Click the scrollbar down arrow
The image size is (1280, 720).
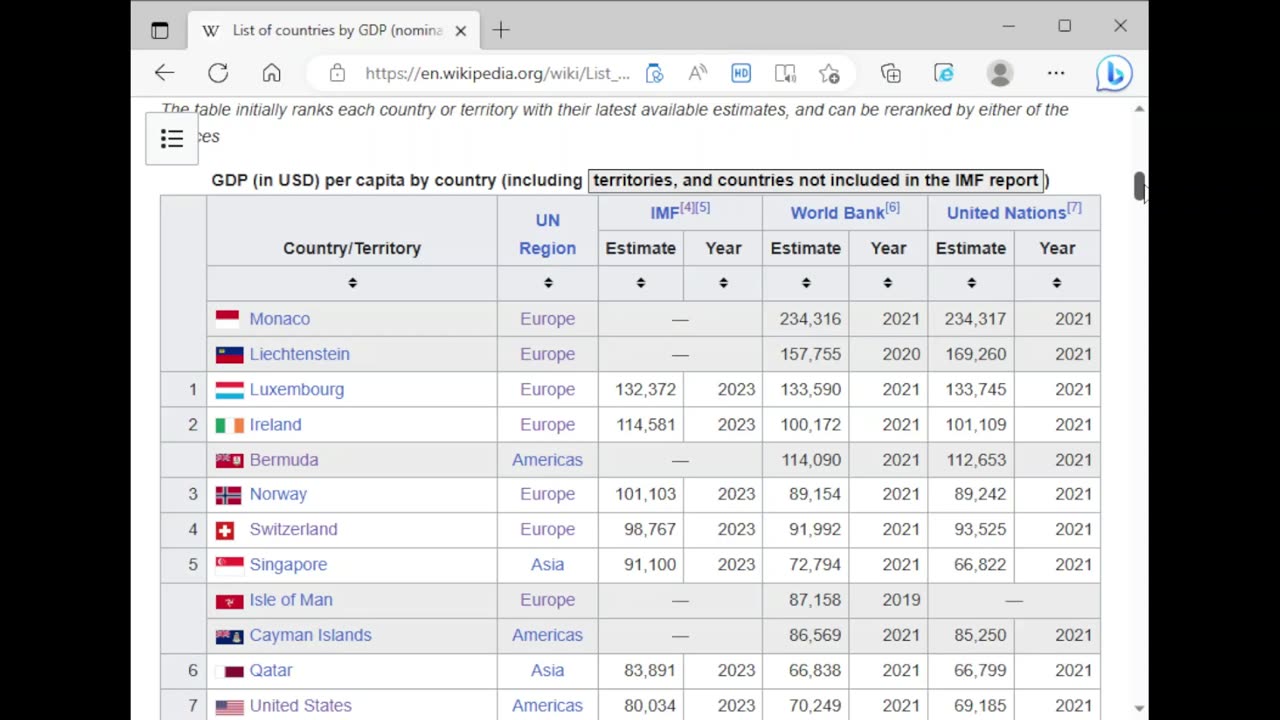tap(1139, 708)
